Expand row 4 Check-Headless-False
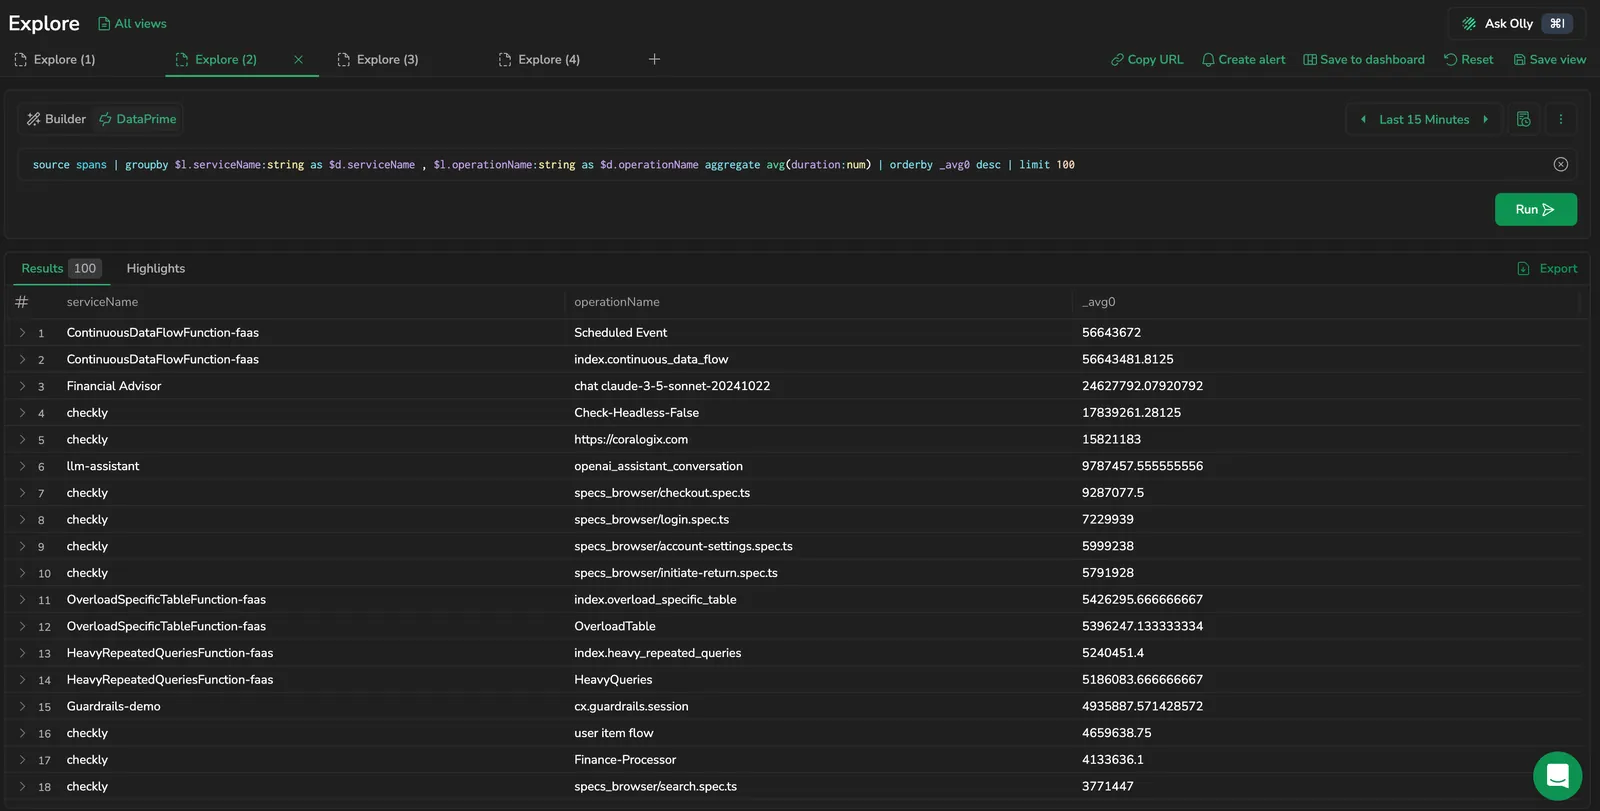Viewport: 1600px width, 811px height. pyautogui.click(x=22, y=412)
